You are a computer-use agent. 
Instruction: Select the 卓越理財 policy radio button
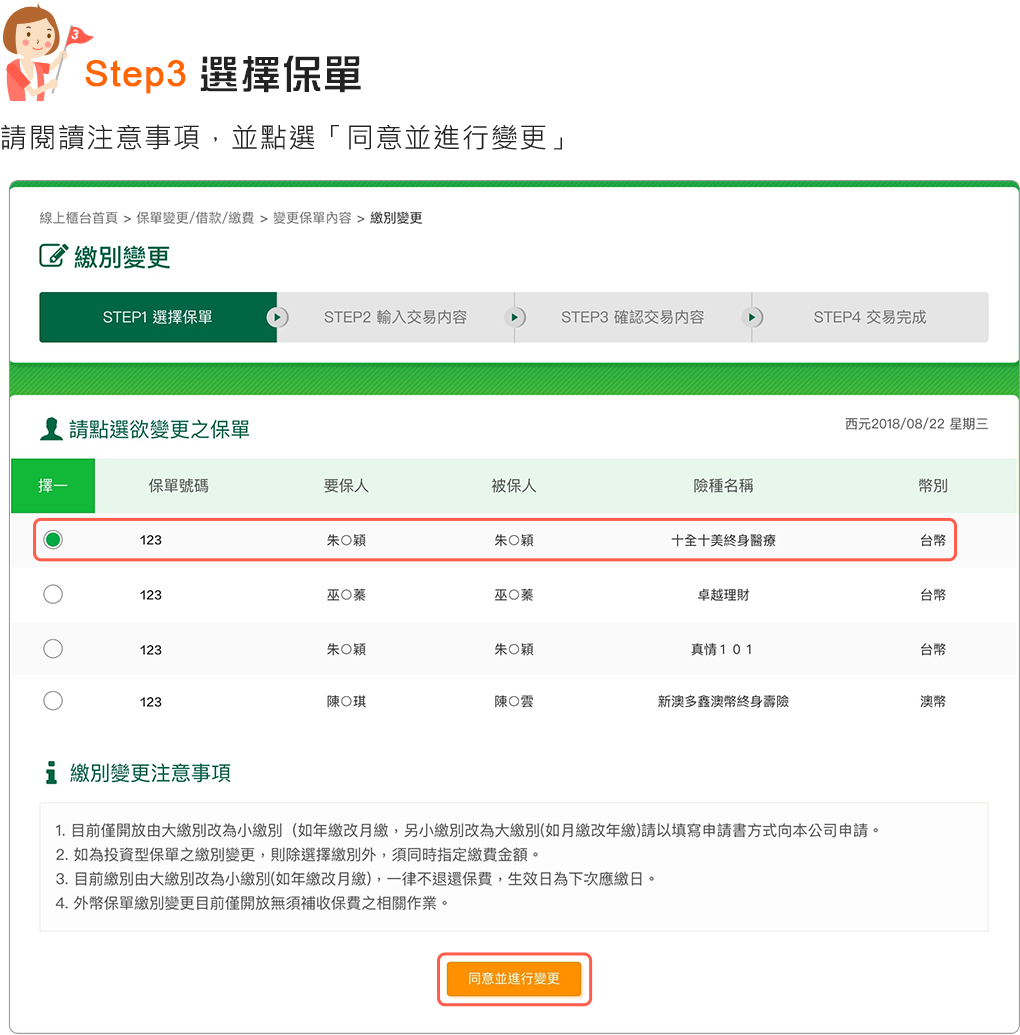coord(53,594)
